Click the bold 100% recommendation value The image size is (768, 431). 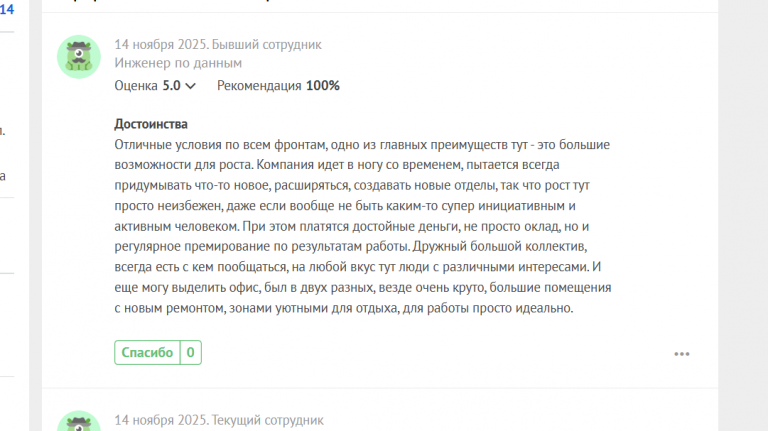pyautogui.click(x=323, y=86)
